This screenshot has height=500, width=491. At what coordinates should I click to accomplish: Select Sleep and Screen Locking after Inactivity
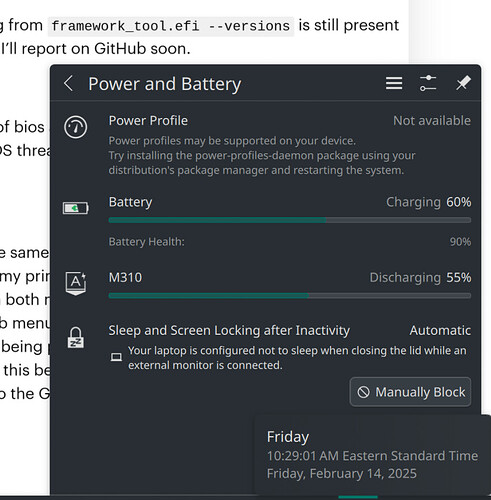pos(229,331)
